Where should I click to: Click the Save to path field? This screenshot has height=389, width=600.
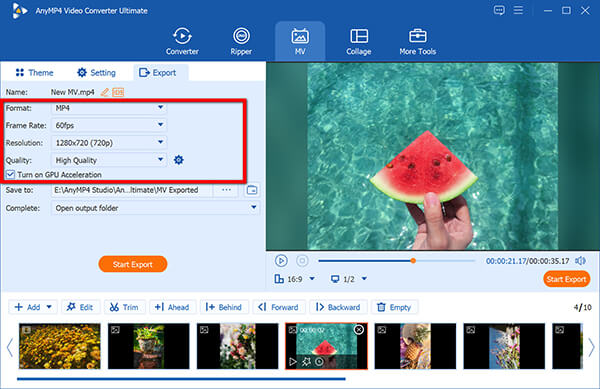[132, 190]
